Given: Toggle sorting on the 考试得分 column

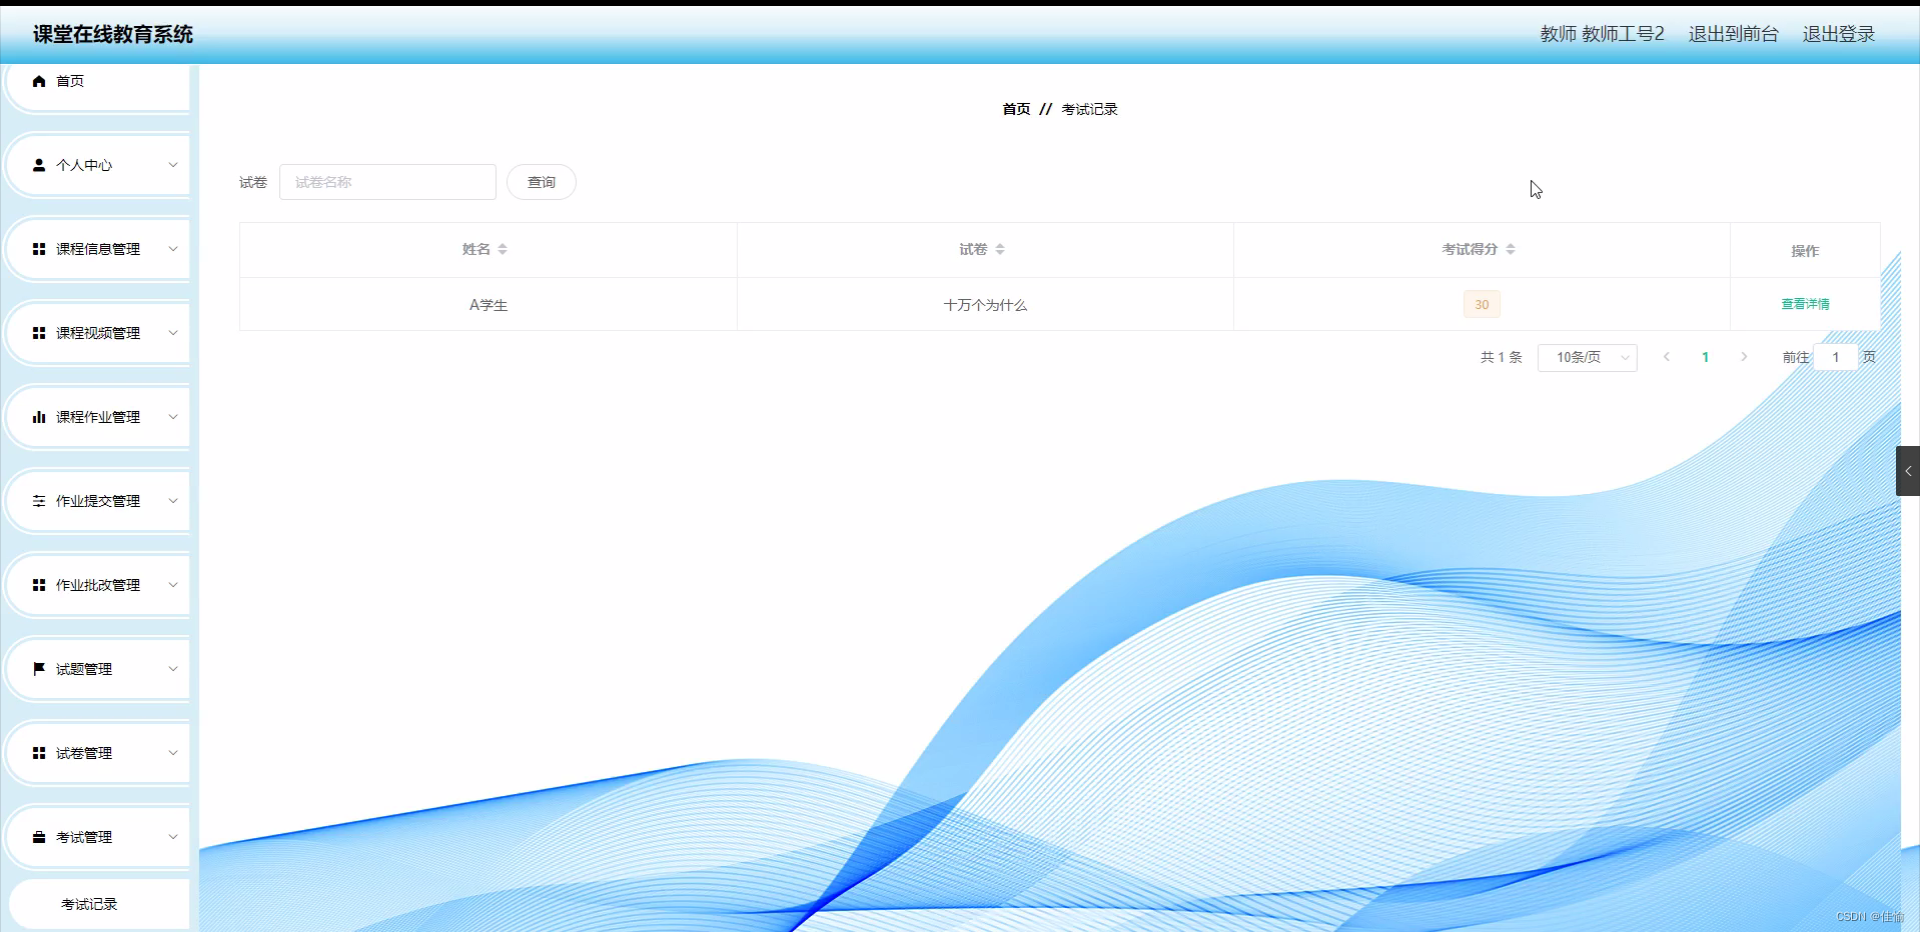Looking at the screenshot, I should click(1511, 249).
